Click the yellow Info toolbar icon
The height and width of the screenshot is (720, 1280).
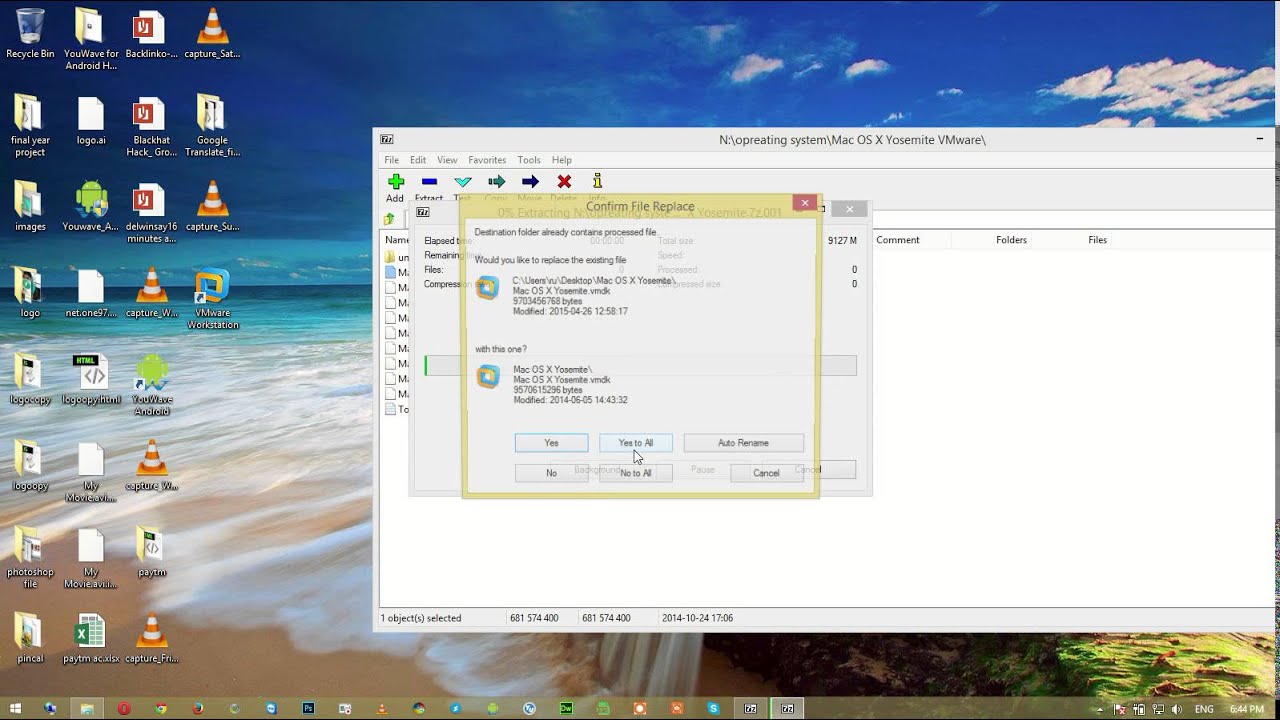[x=597, y=181]
